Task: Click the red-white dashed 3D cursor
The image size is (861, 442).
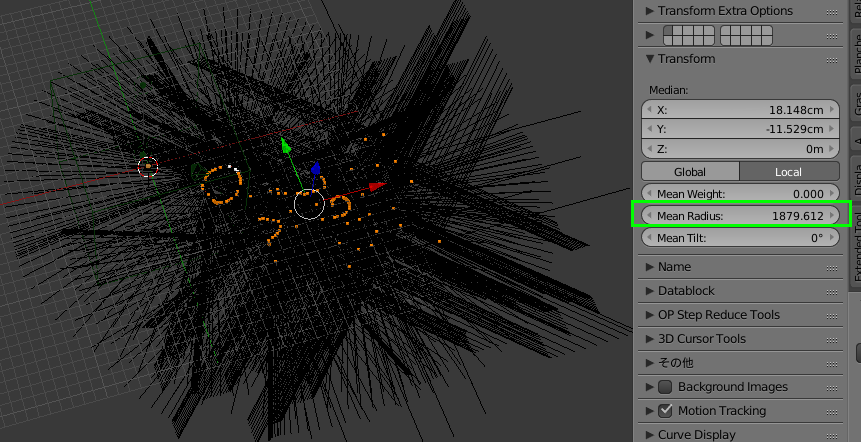Action: (x=148, y=166)
